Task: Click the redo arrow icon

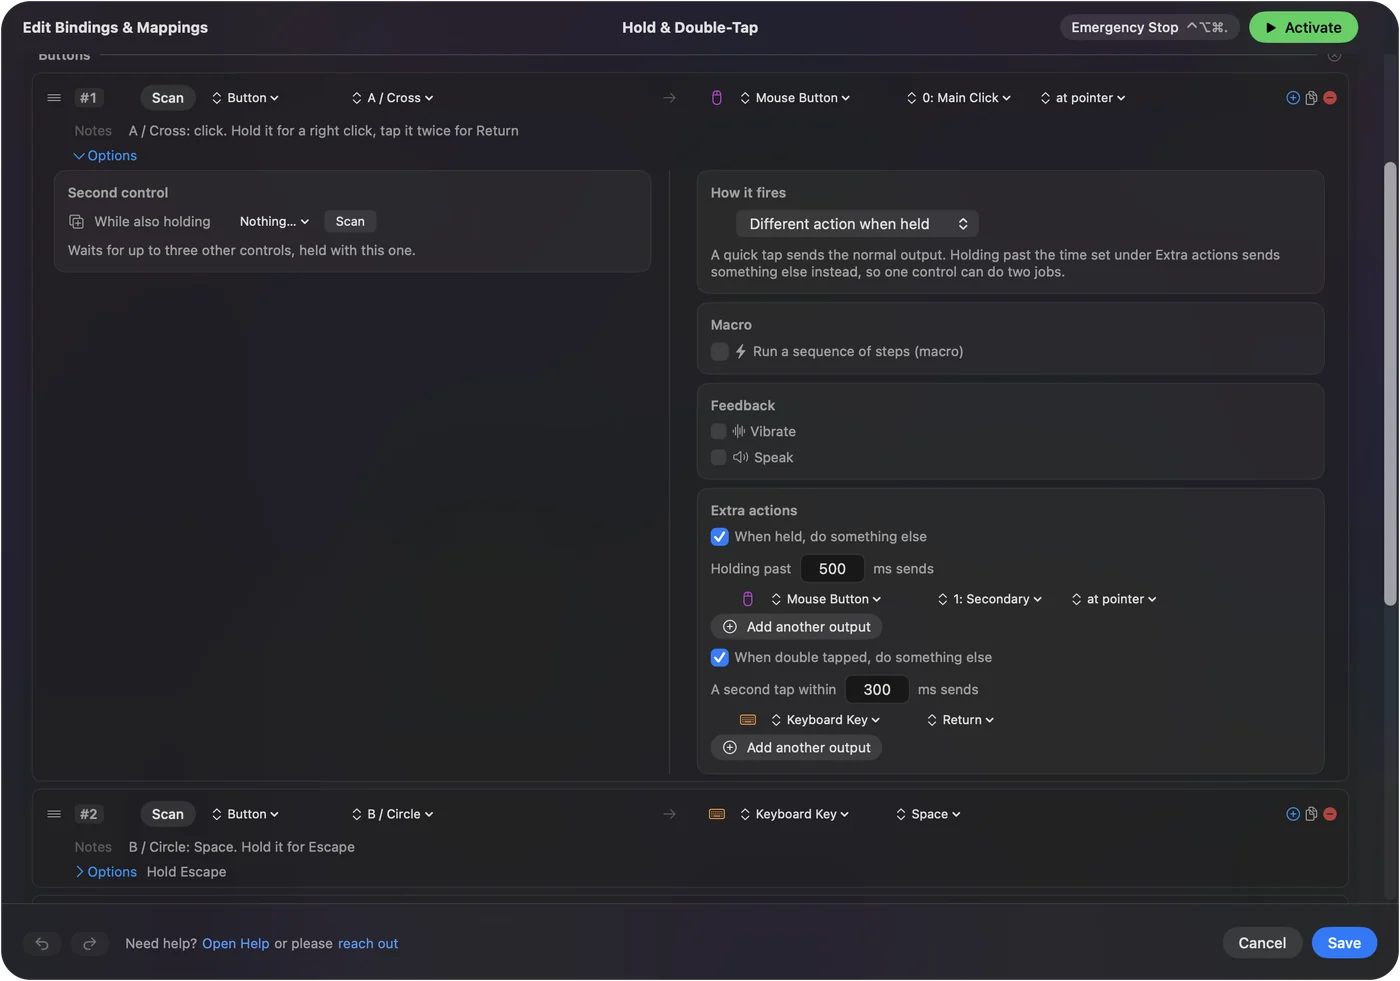Action: [x=89, y=943]
